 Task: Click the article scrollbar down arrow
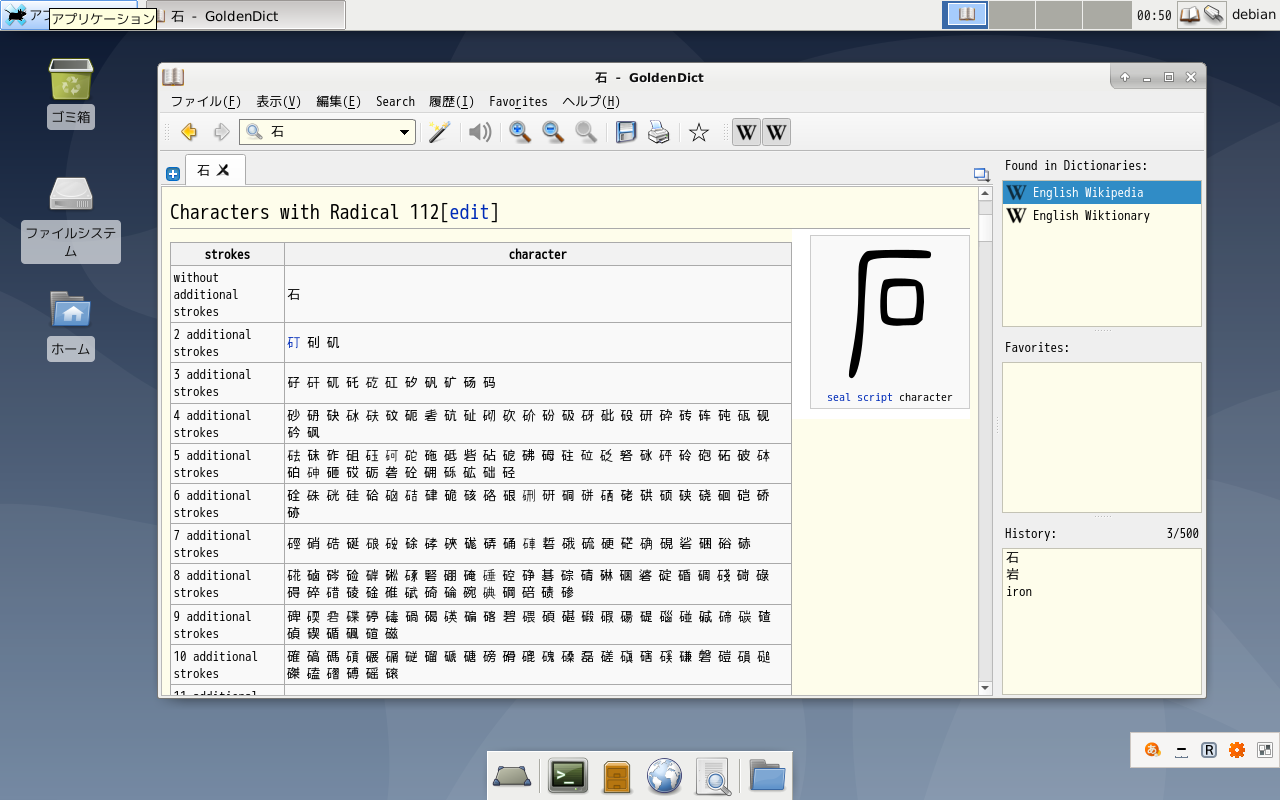(x=985, y=688)
